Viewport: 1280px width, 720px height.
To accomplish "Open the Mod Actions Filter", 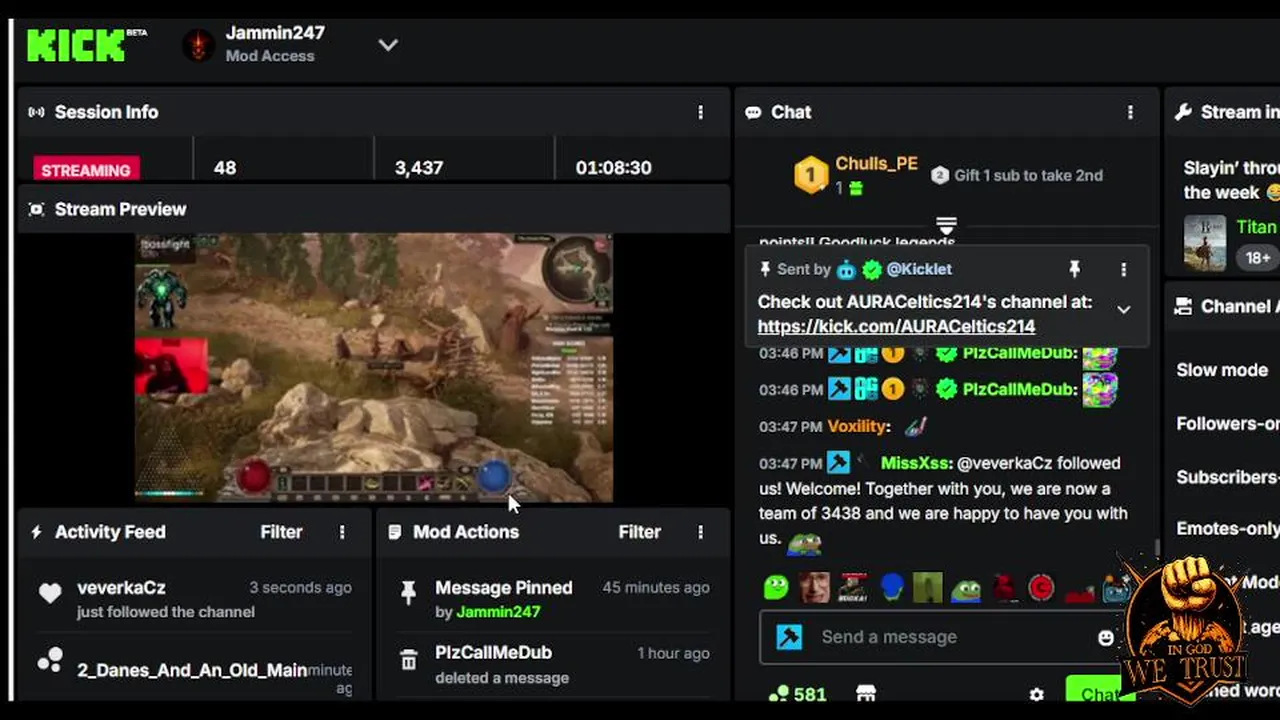I will [639, 532].
